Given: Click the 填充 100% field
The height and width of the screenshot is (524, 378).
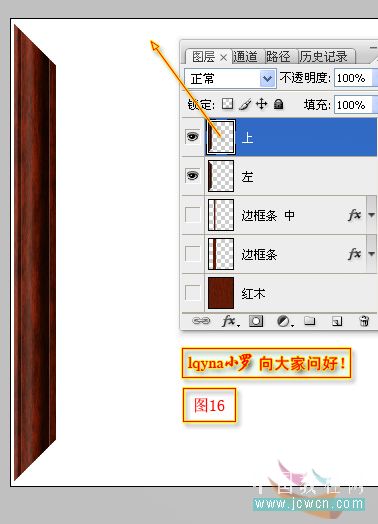Looking at the screenshot, I should point(353,105).
